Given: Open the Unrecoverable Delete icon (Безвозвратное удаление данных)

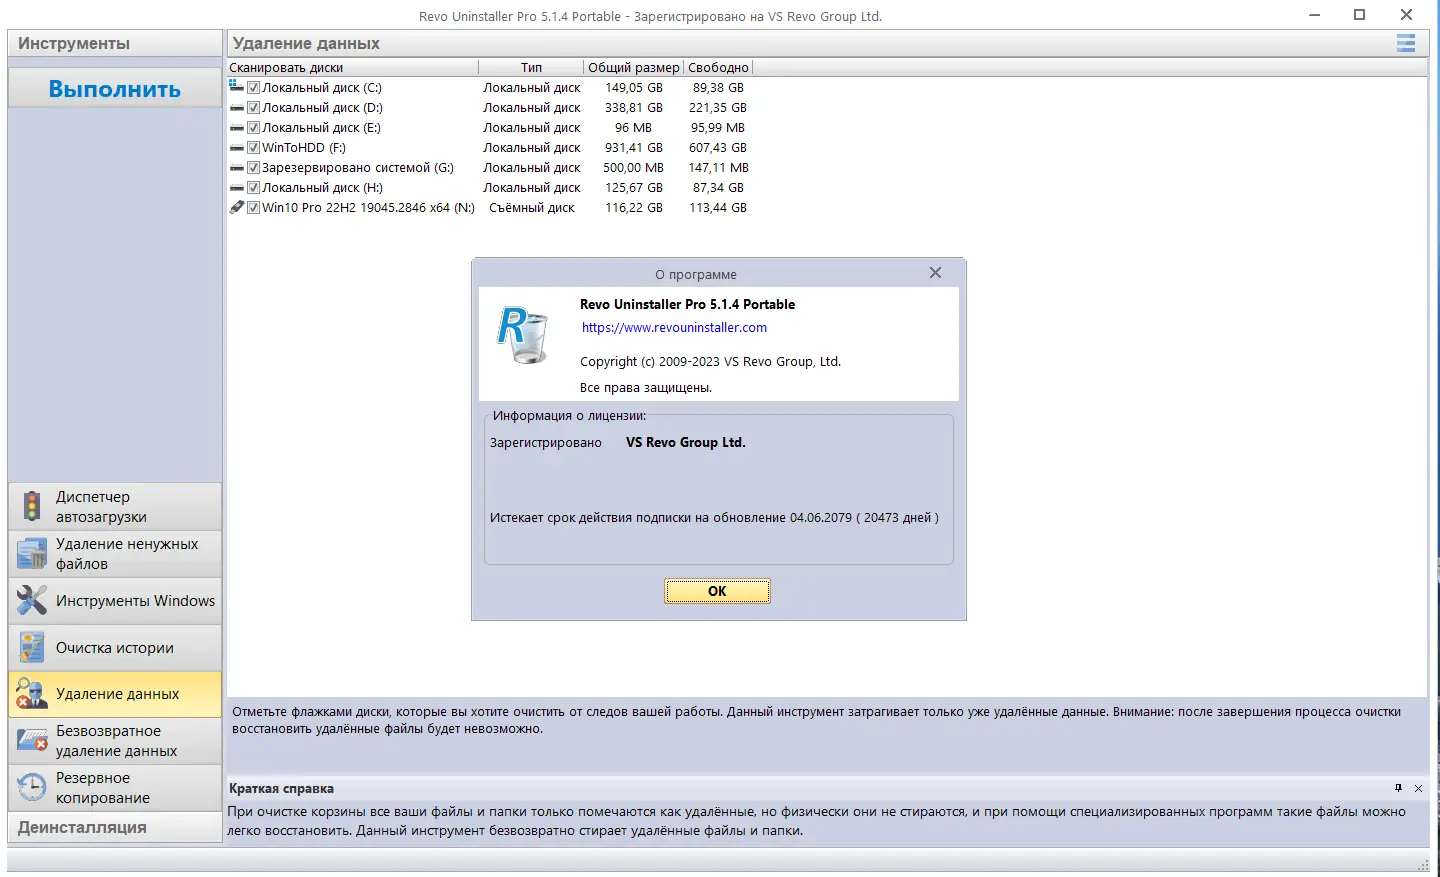Looking at the screenshot, I should point(32,741).
